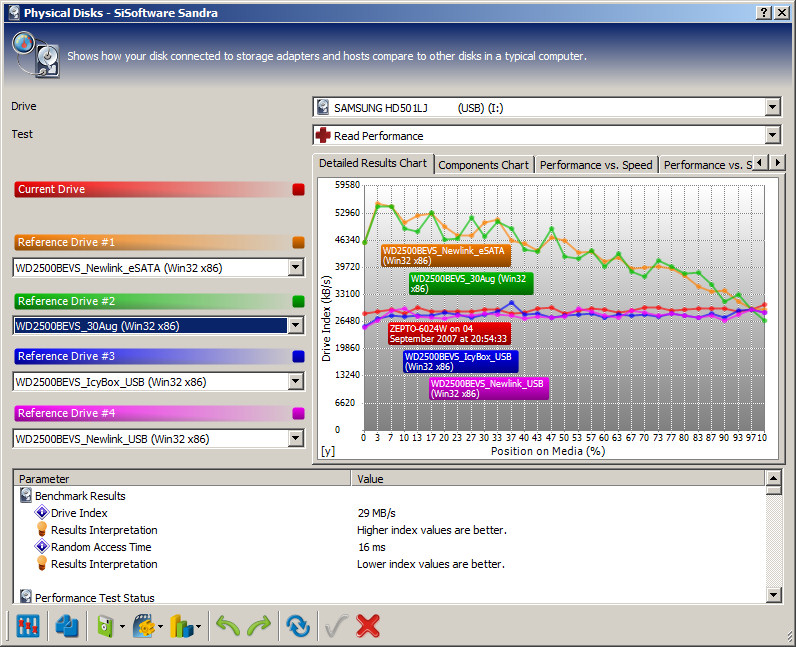Click the [y] axis toggle label

click(328, 450)
